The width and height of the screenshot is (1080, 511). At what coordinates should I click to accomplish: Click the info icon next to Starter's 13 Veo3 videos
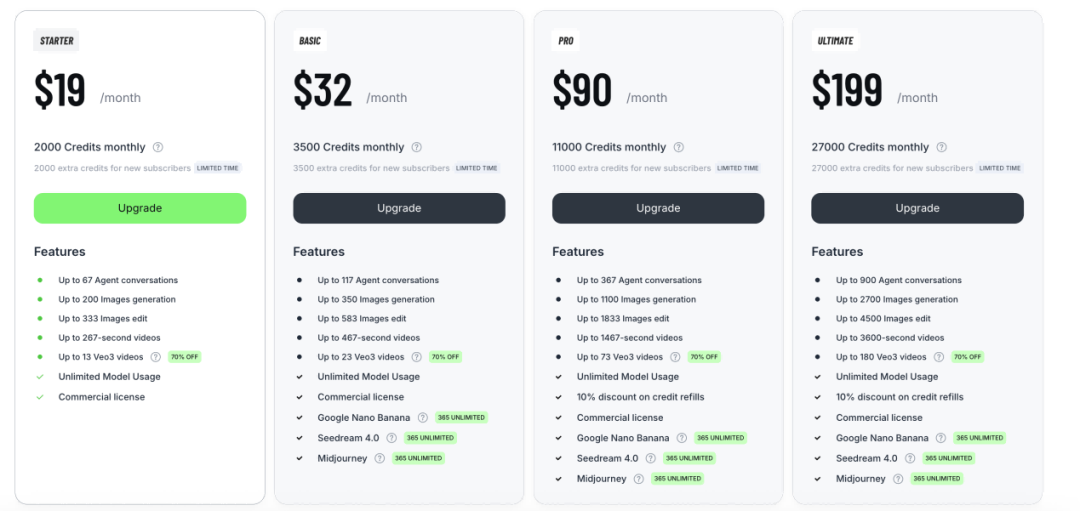pos(155,357)
